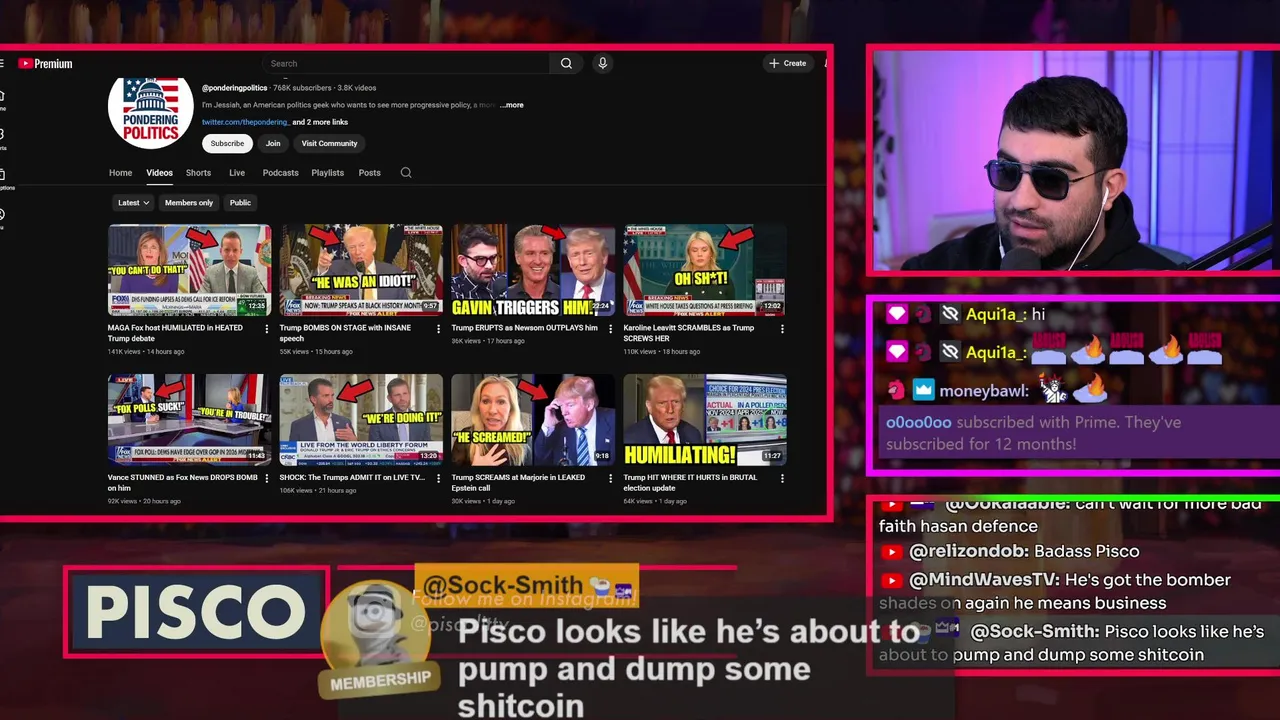
Task: Open 'Trump BOMBS ON STAGE' video thumbnail
Action: 361,270
